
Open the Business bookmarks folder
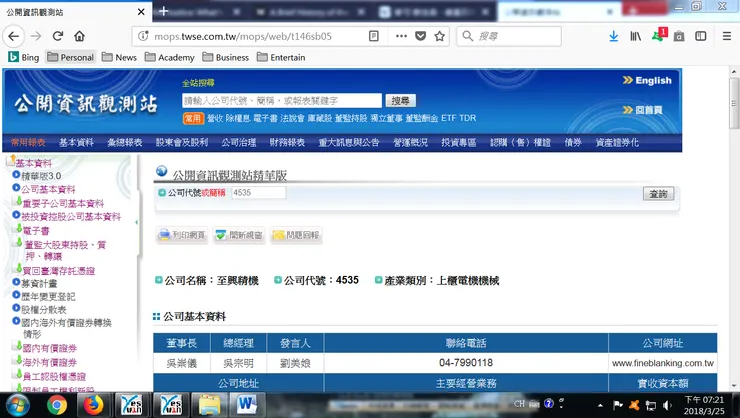point(226,57)
